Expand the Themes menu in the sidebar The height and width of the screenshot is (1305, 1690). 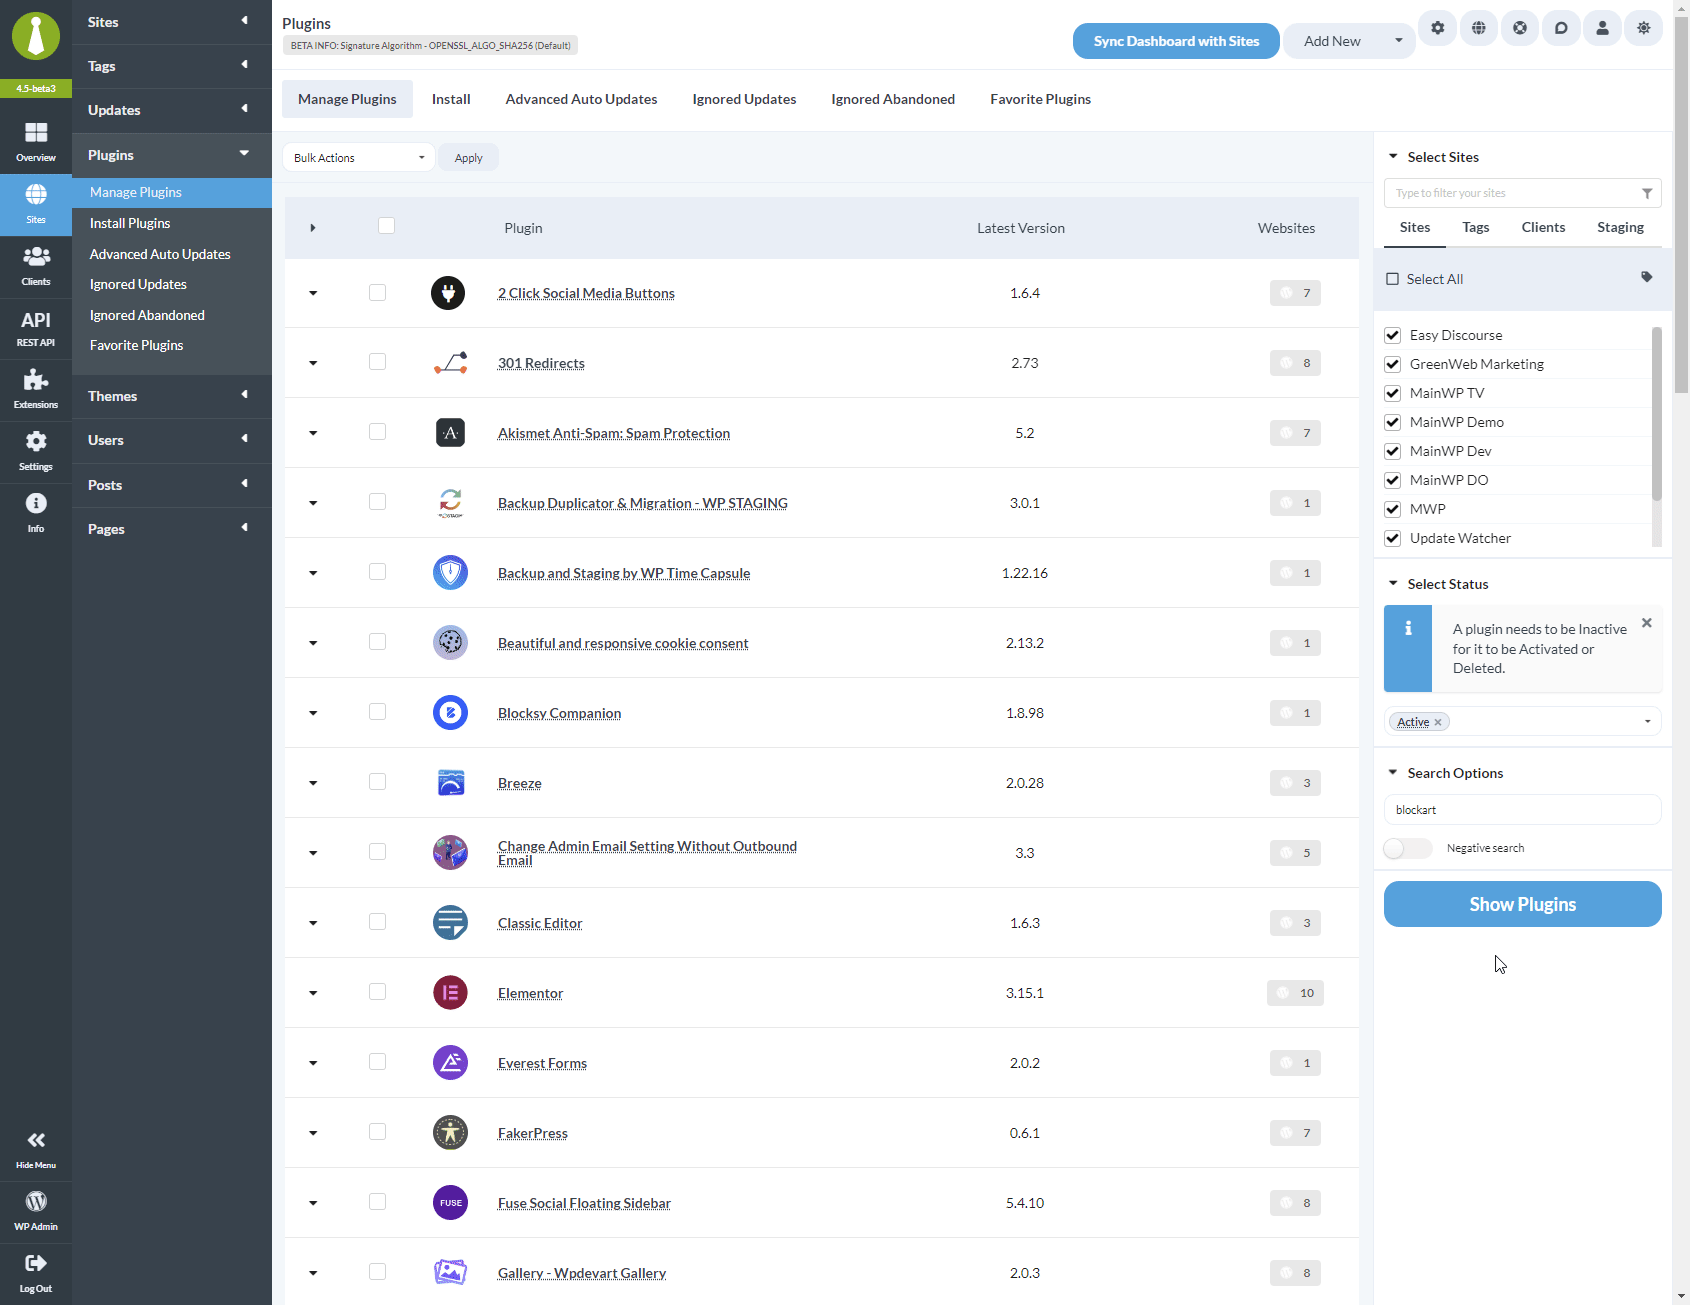point(172,396)
